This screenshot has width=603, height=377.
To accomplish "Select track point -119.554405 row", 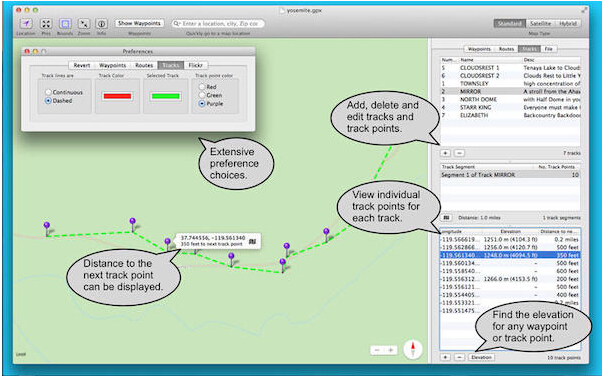I will (510, 295).
